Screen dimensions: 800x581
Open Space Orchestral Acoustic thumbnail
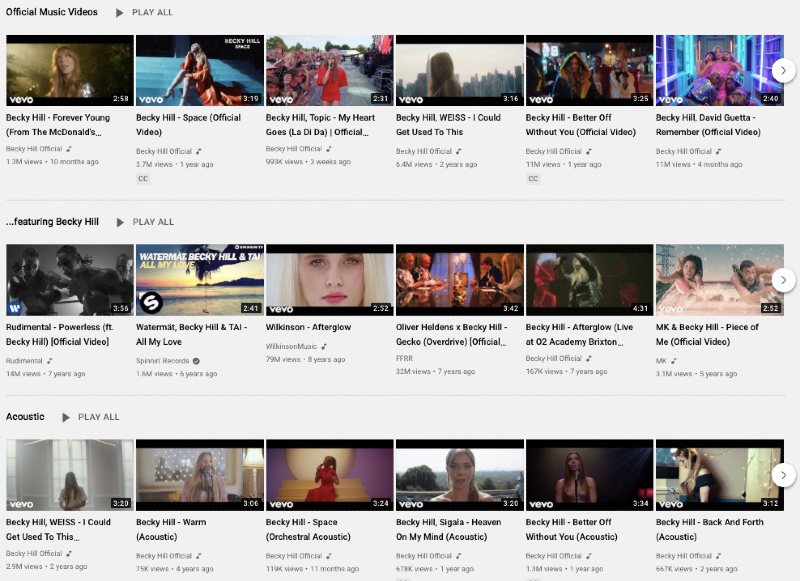[330, 475]
